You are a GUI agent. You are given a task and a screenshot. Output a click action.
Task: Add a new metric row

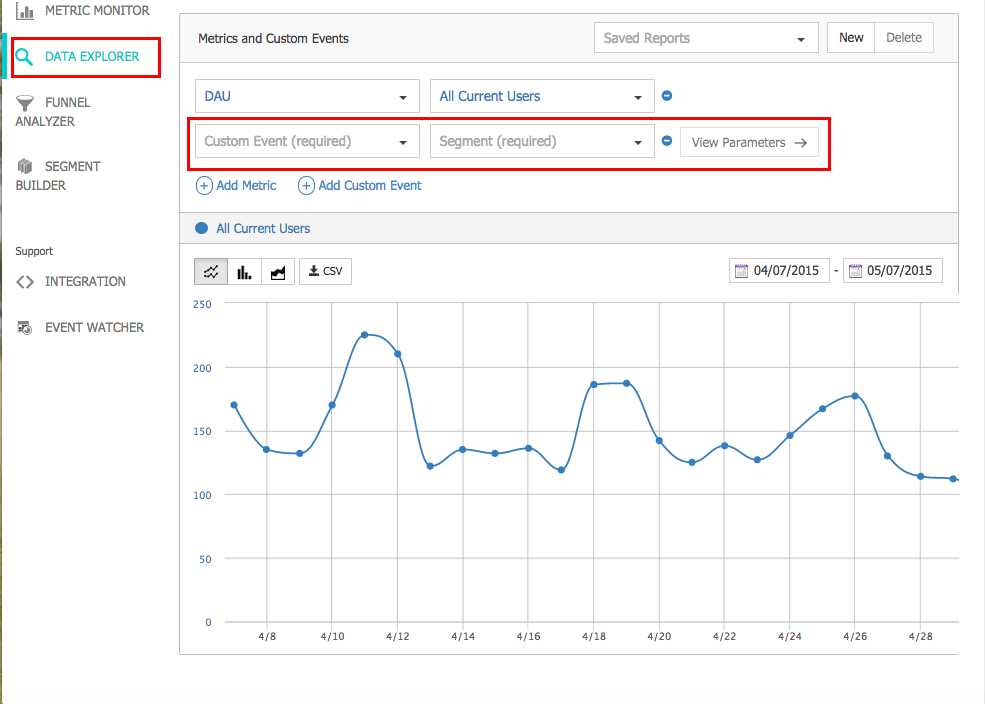[x=237, y=185]
